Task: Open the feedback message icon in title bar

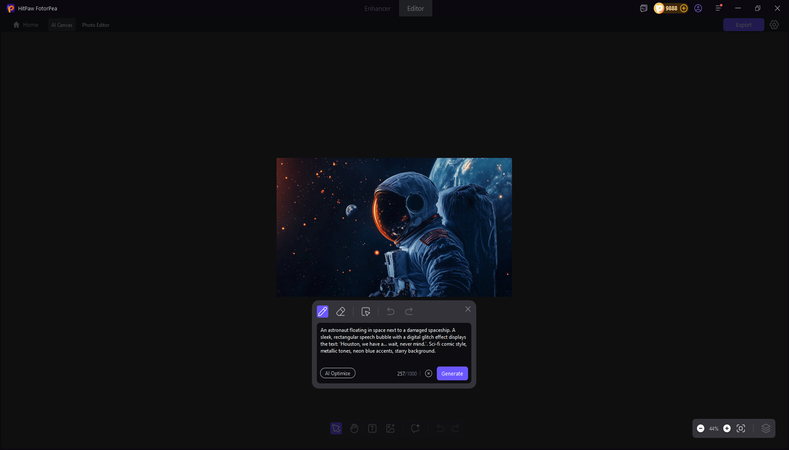Action: click(x=644, y=9)
